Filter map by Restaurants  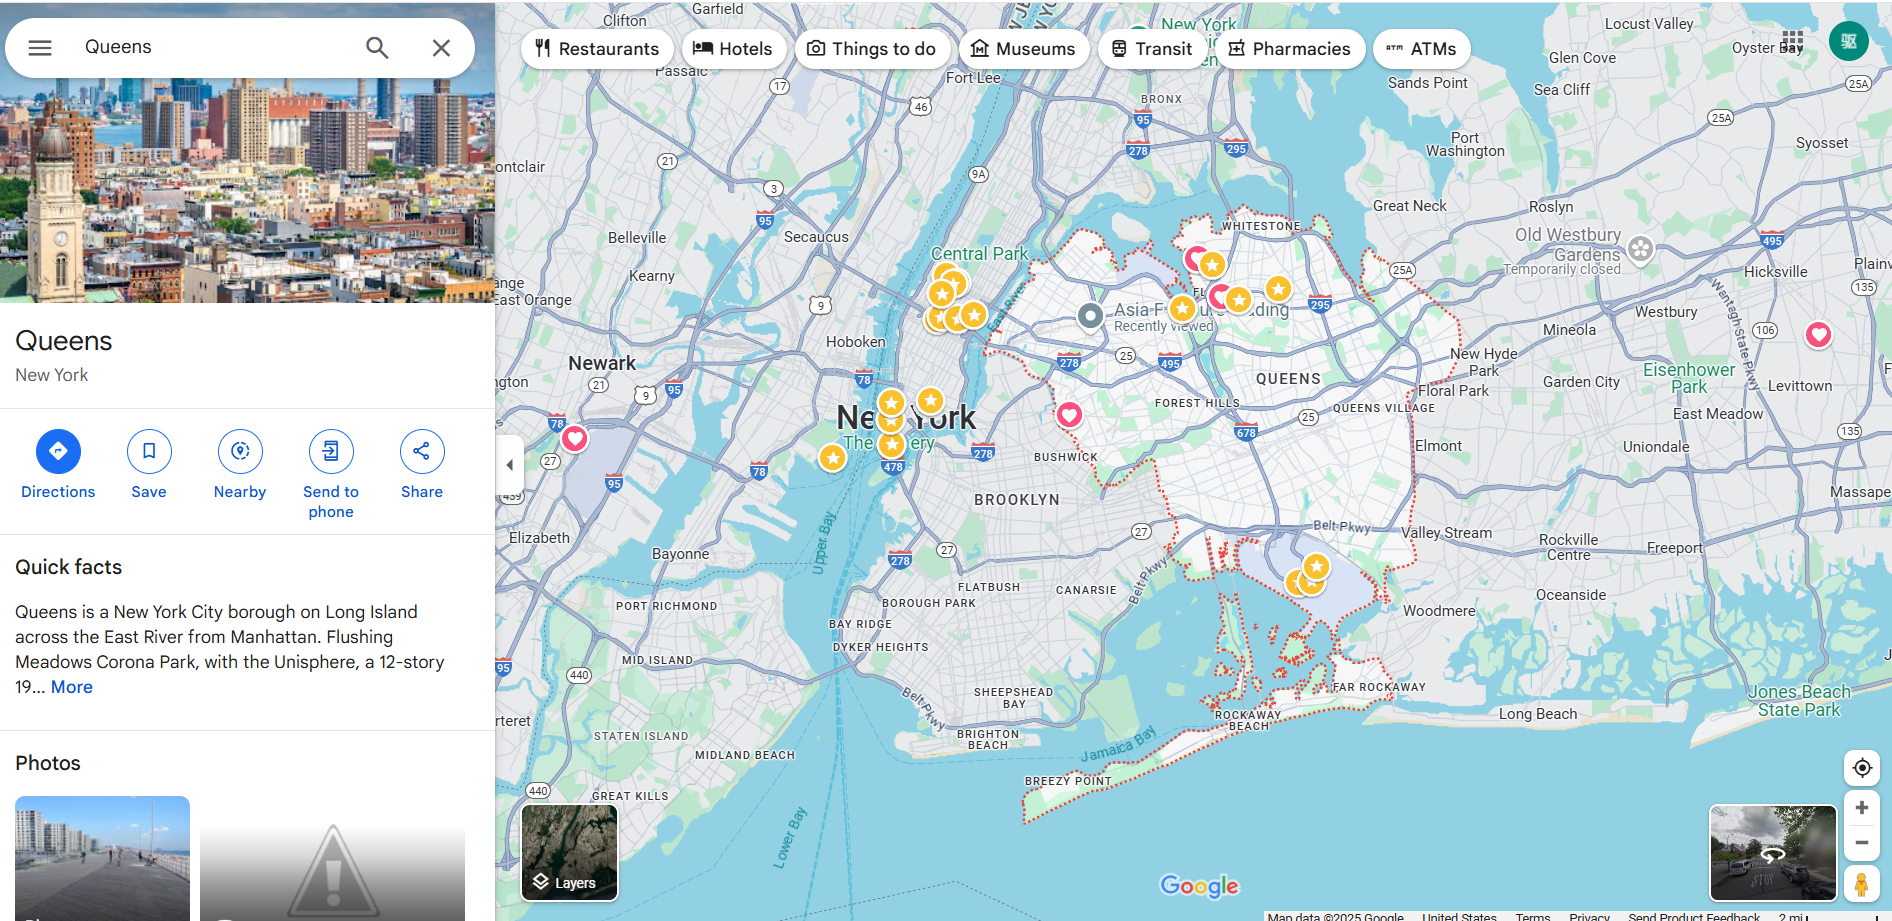597,49
